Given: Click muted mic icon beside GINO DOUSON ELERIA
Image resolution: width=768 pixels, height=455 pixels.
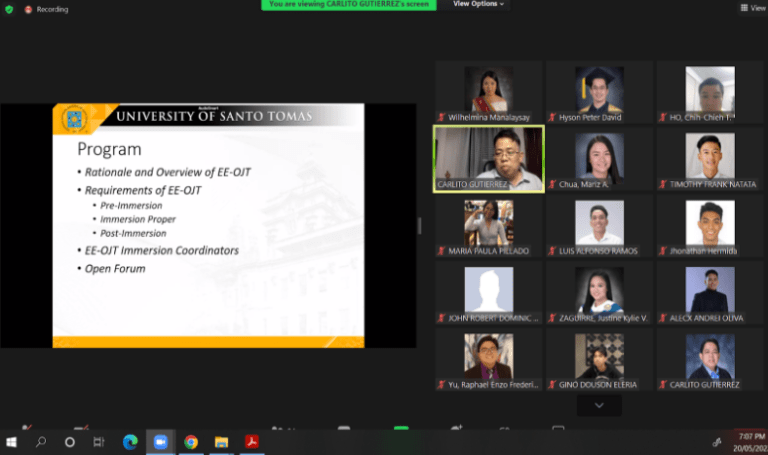Looking at the screenshot, I should point(552,385).
